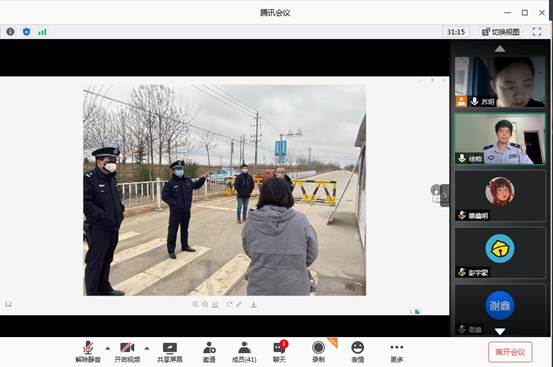Screen dimensions: 553x367
Task: Open the More options menu
Action: tap(397, 352)
